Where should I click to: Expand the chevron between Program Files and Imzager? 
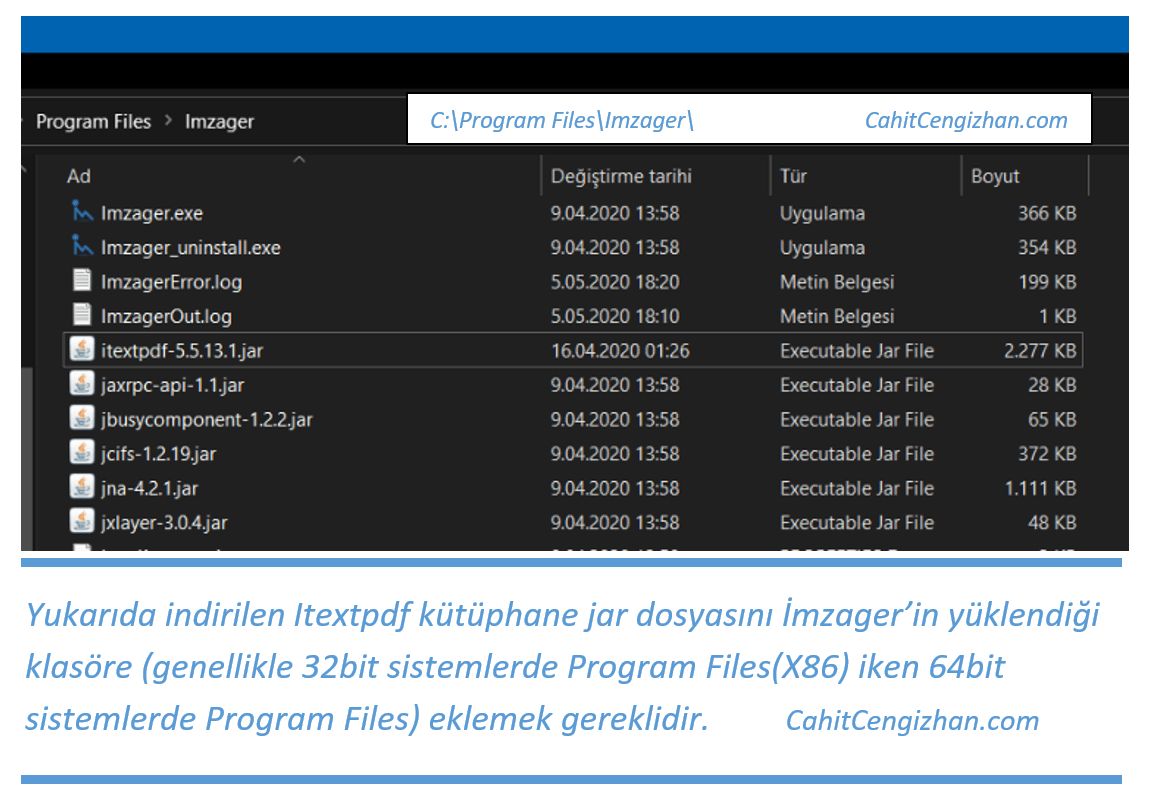coord(167,122)
